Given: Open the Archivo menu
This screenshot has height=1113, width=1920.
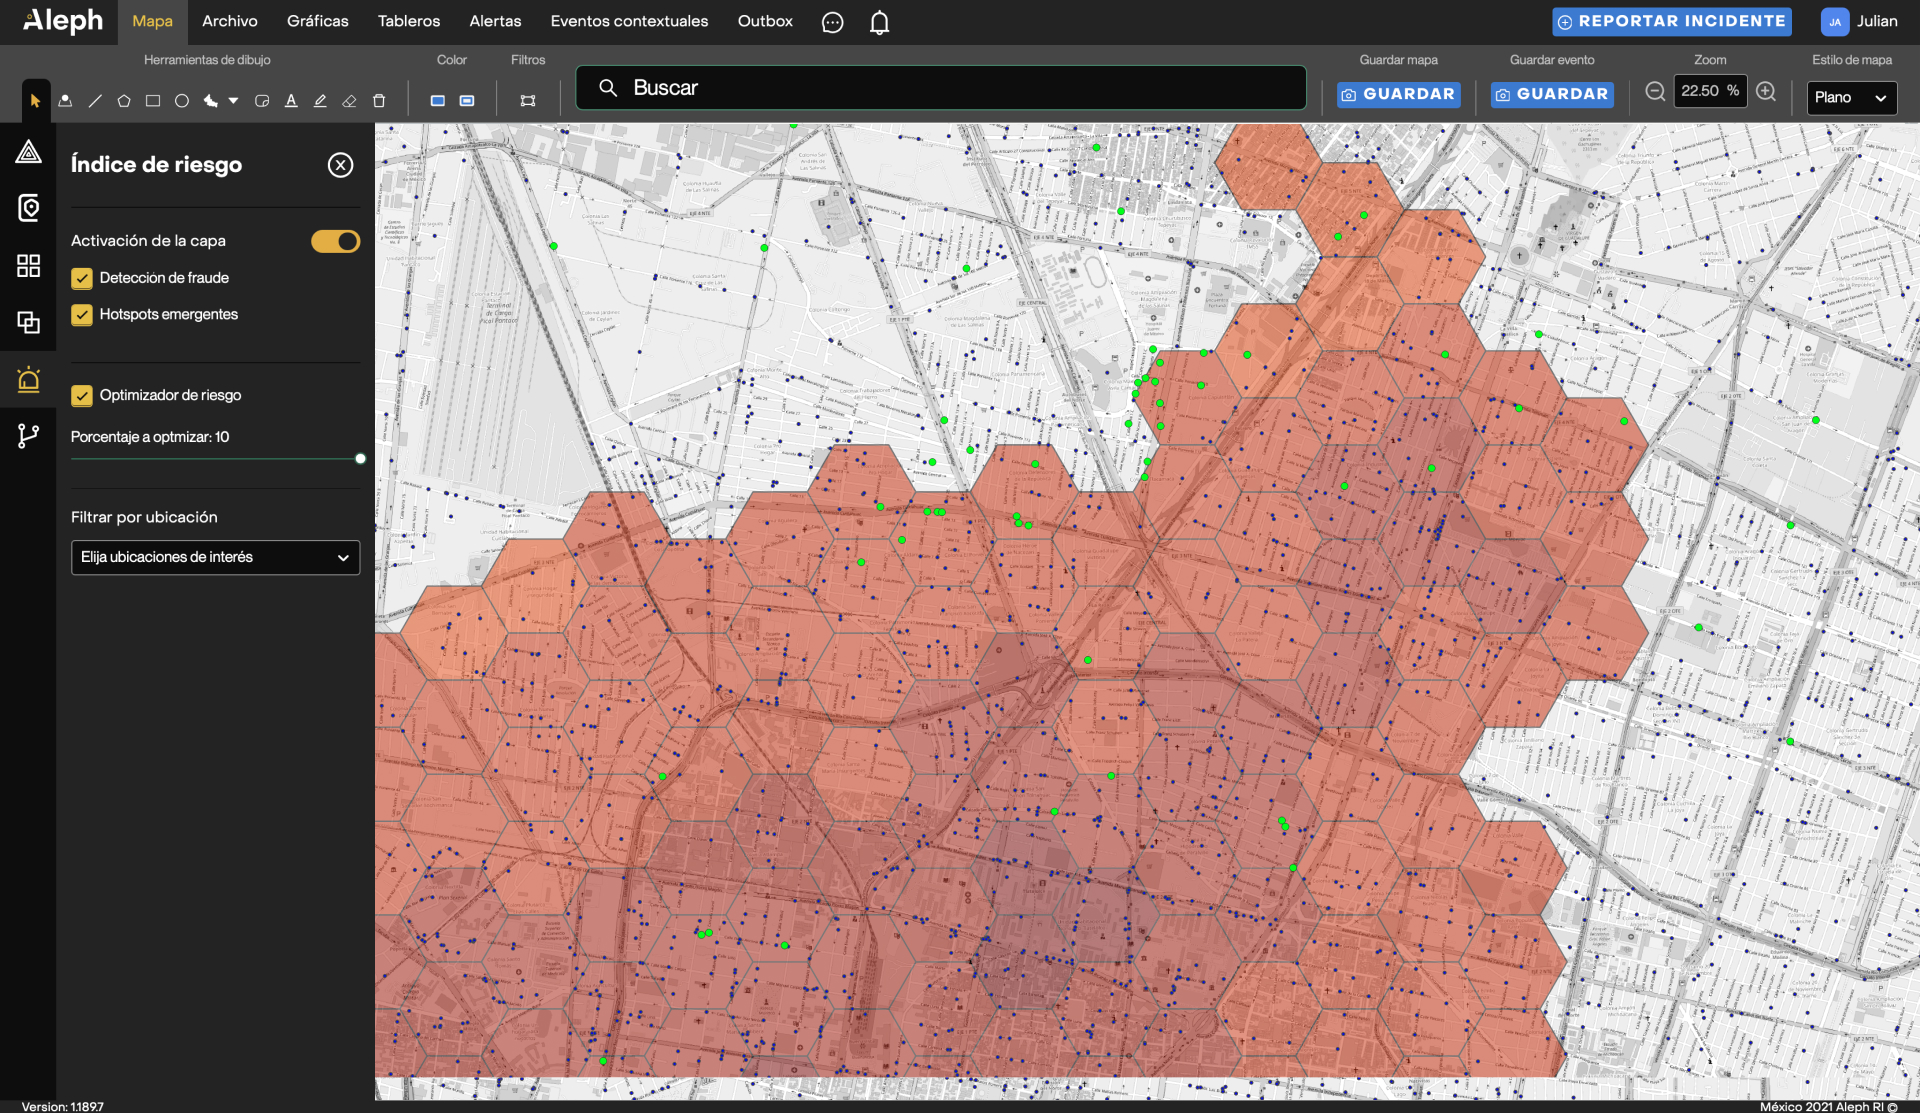Looking at the screenshot, I should coord(230,21).
